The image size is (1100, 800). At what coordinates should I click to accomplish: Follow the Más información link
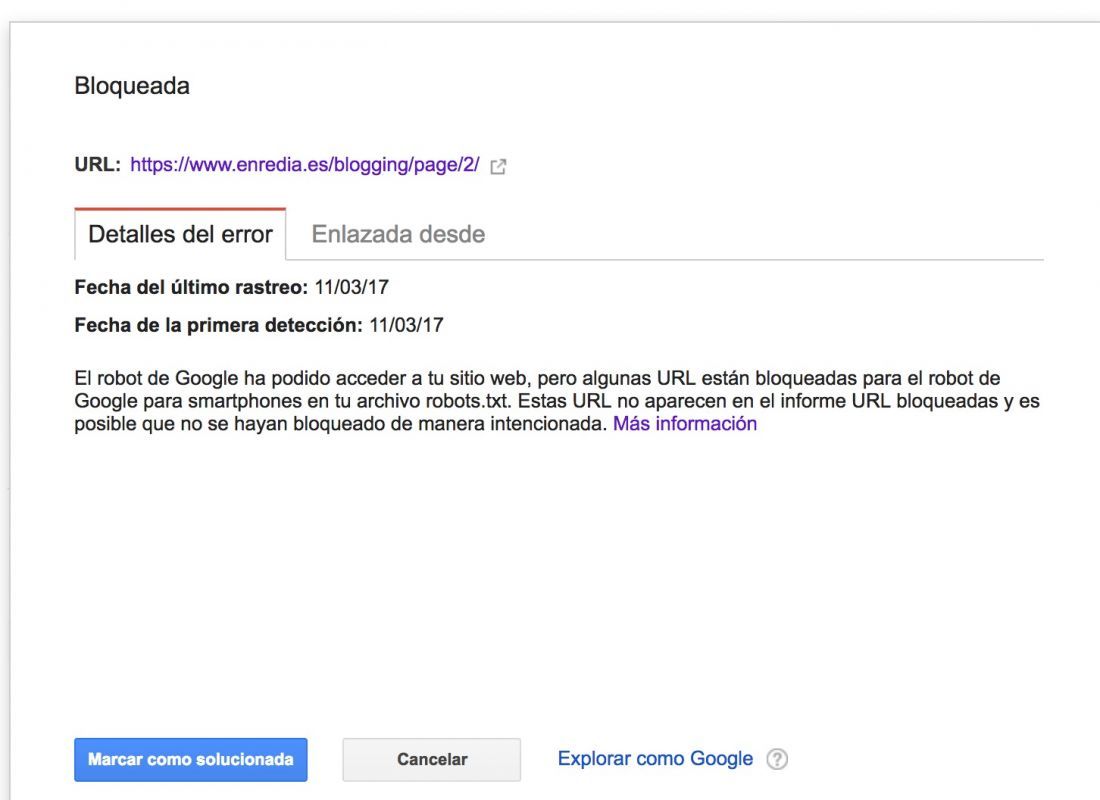(685, 424)
